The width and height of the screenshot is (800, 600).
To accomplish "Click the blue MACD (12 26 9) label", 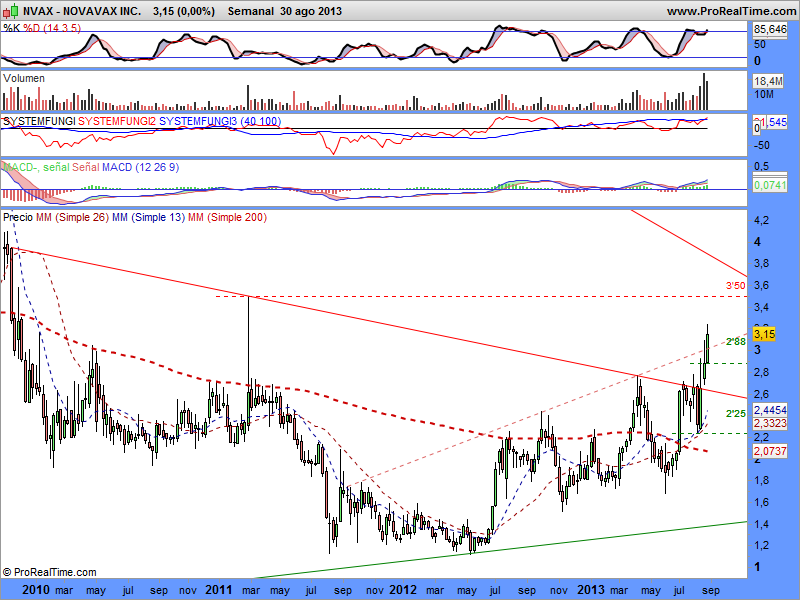I will [x=140, y=167].
